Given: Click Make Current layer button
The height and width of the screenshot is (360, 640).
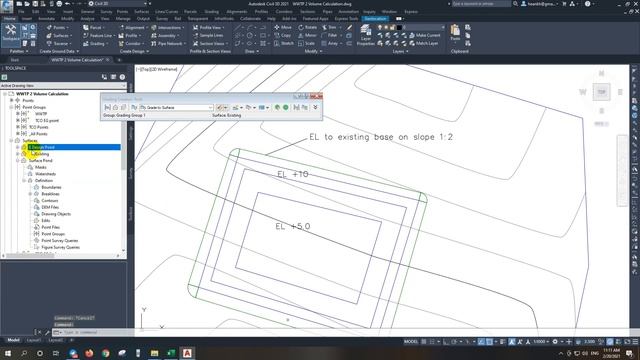Looking at the screenshot, I should [x=424, y=36].
